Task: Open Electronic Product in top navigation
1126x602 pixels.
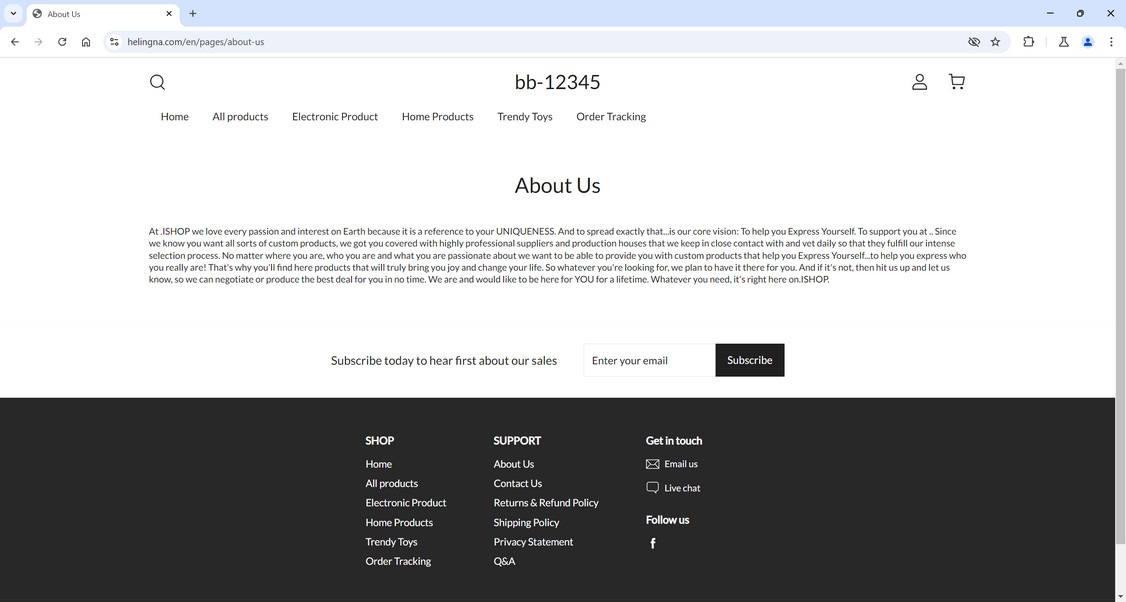Action: 335,116
